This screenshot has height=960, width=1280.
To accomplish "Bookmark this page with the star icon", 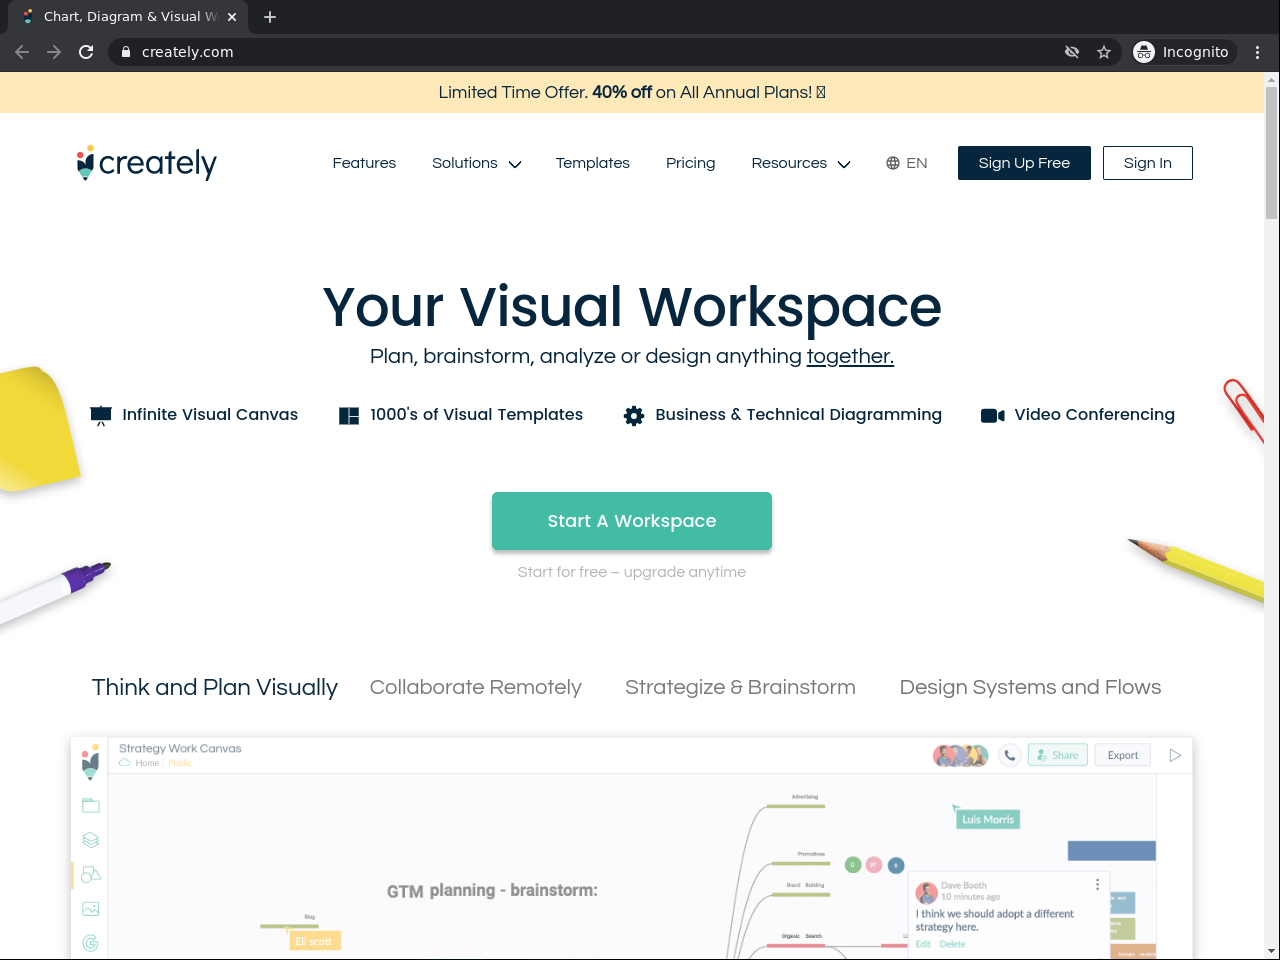I will pos(1104,52).
